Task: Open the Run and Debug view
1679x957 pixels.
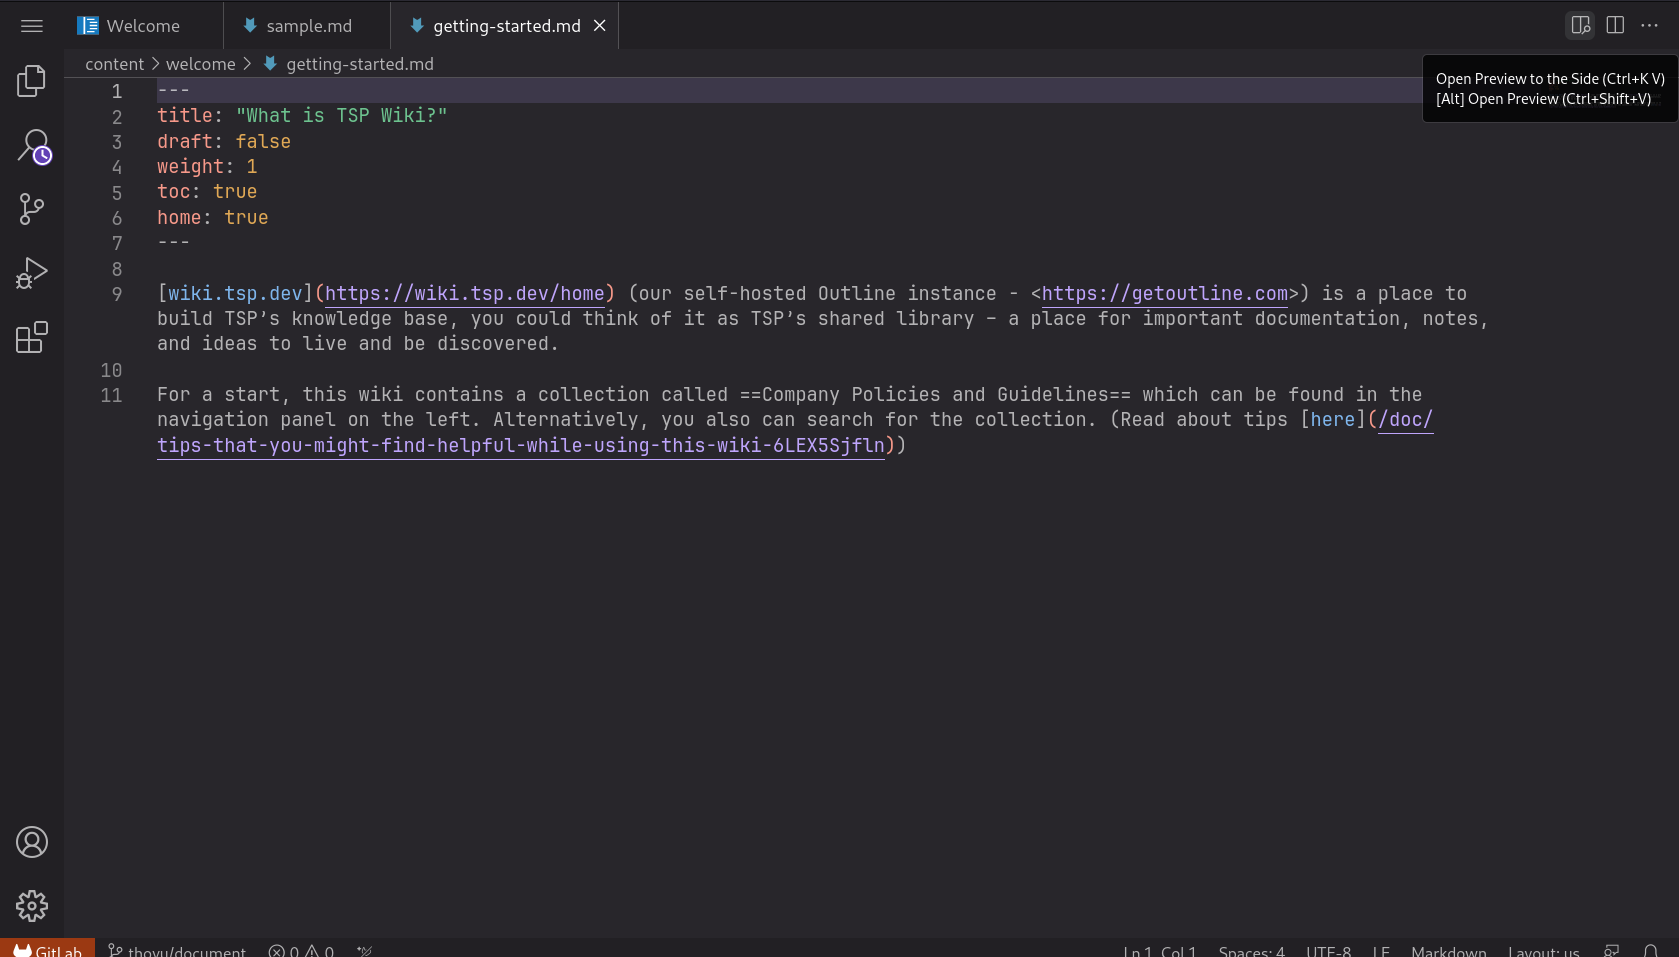Action: (32, 273)
